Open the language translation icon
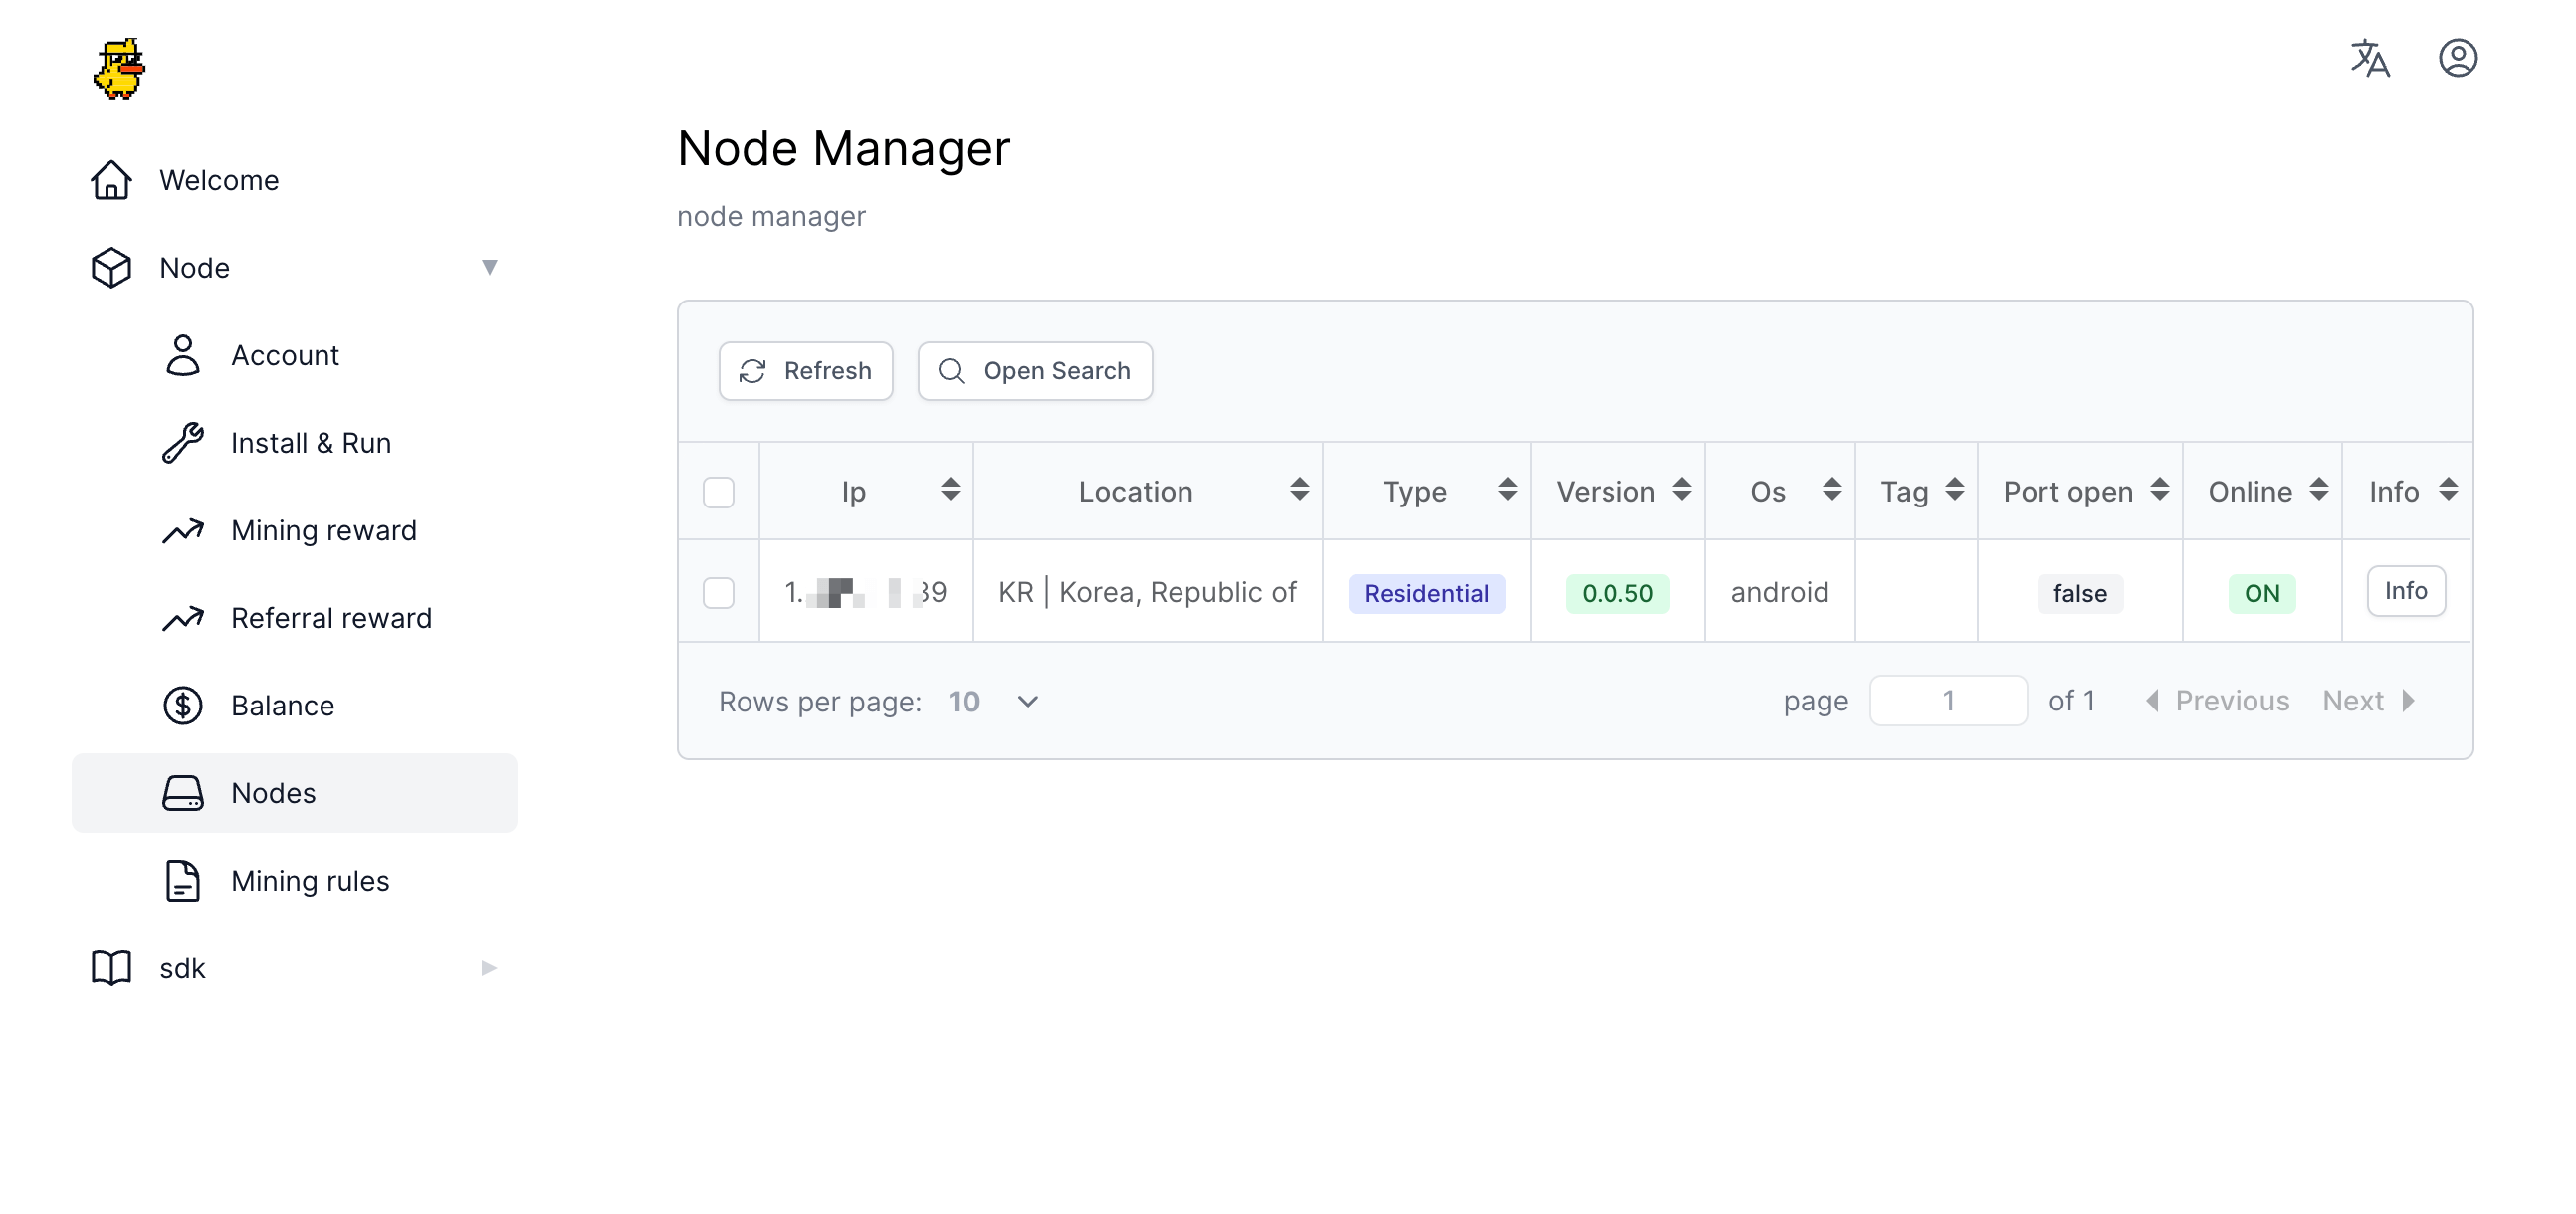Viewport: 2576px width, 1214px height. pyautogui.click(x=2369, y=58)
